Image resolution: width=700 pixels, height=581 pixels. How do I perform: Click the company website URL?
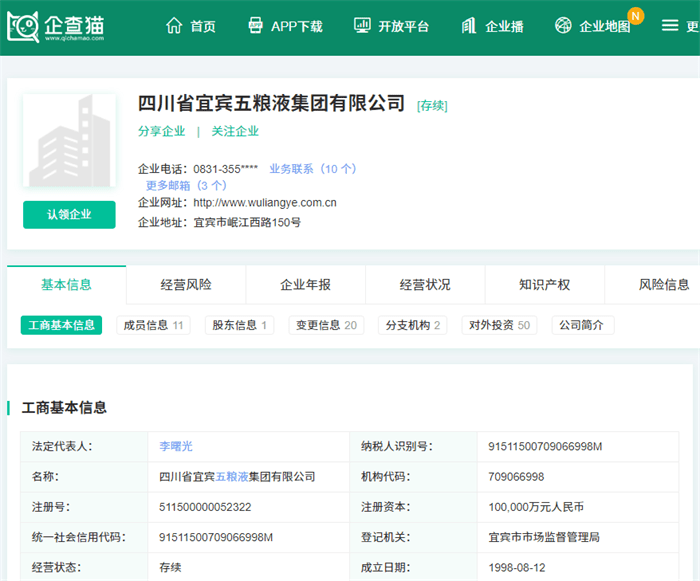tap(265, 203)
